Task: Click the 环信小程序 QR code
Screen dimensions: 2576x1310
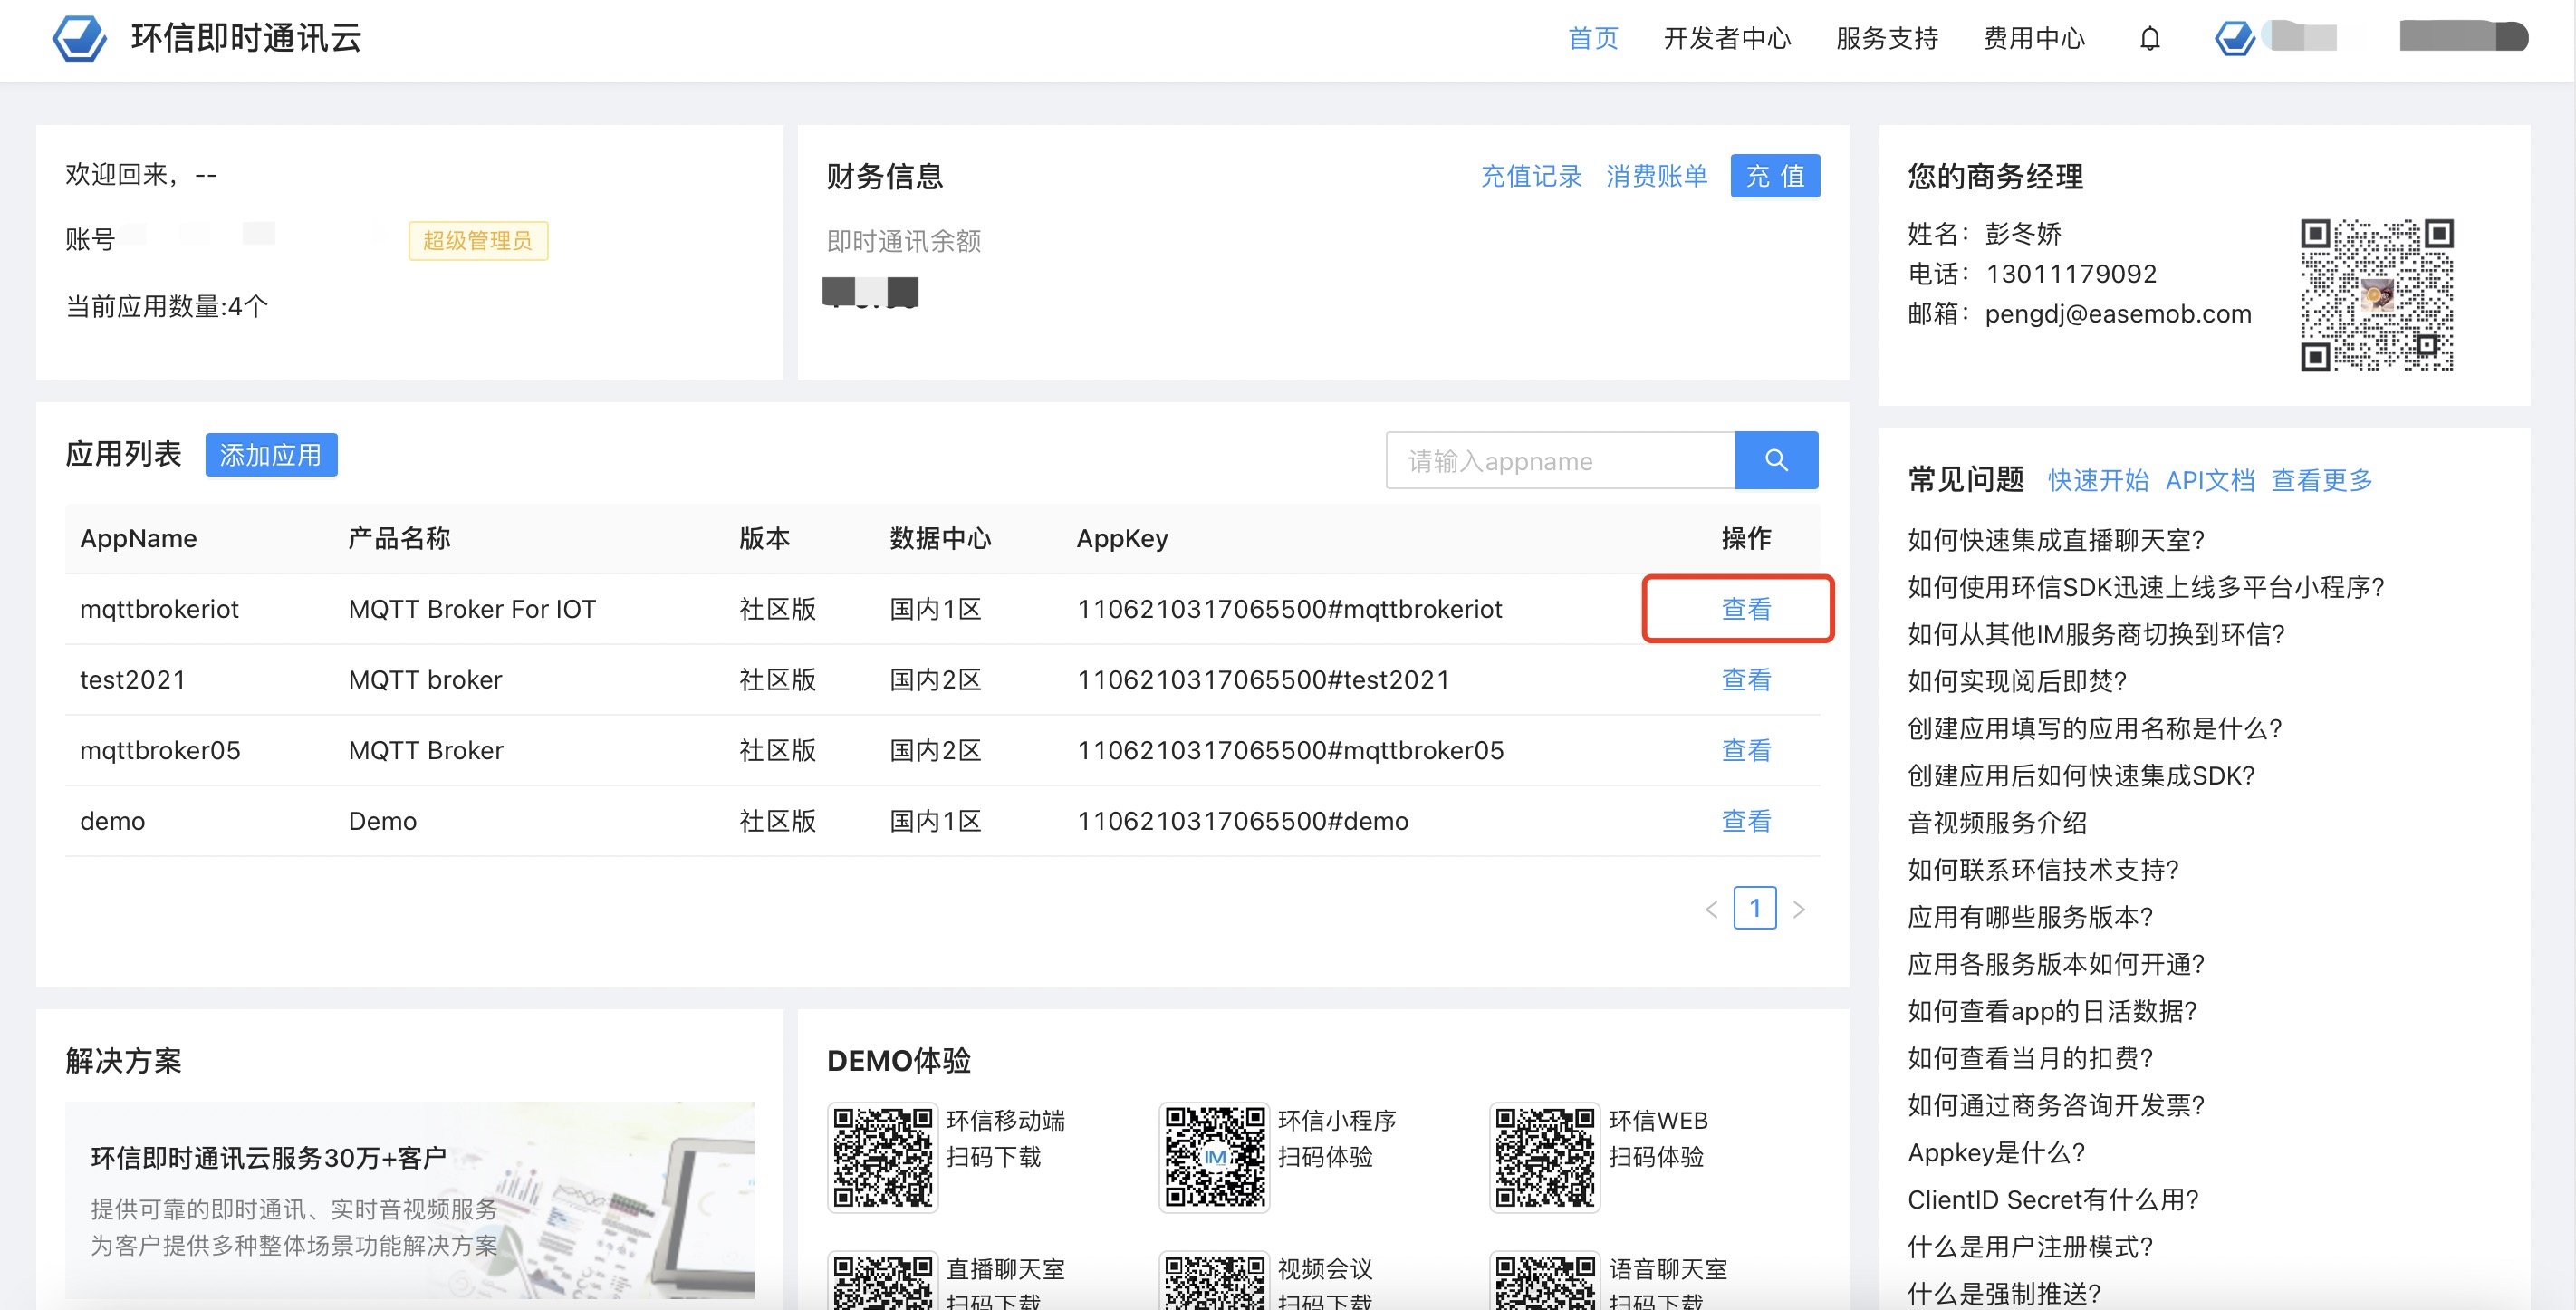Action: click(x=1213, y=1156)
